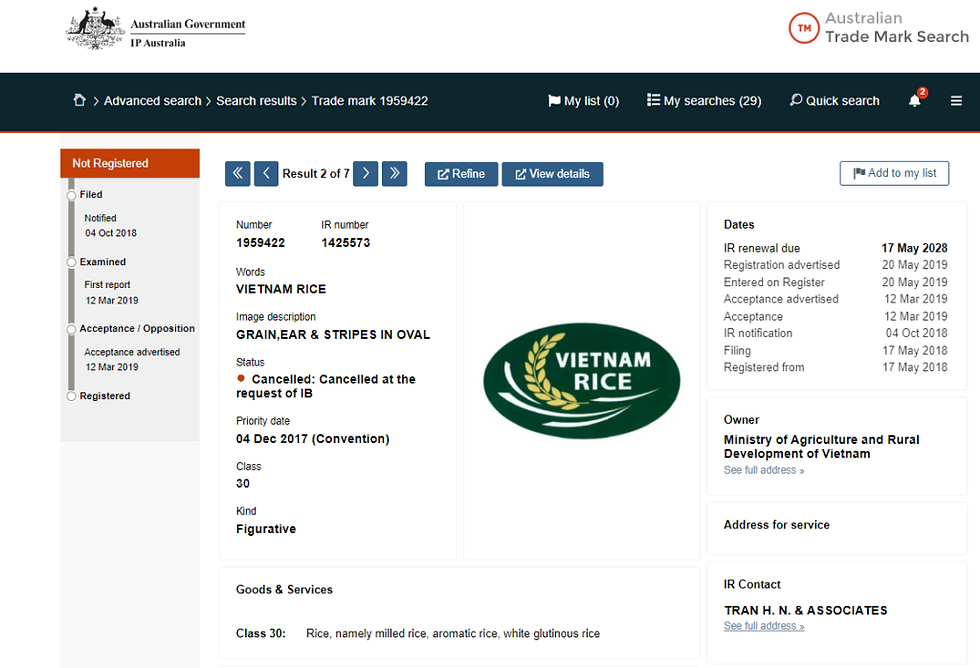Click owner name Ministry of Agriculture

pos(821,447)
